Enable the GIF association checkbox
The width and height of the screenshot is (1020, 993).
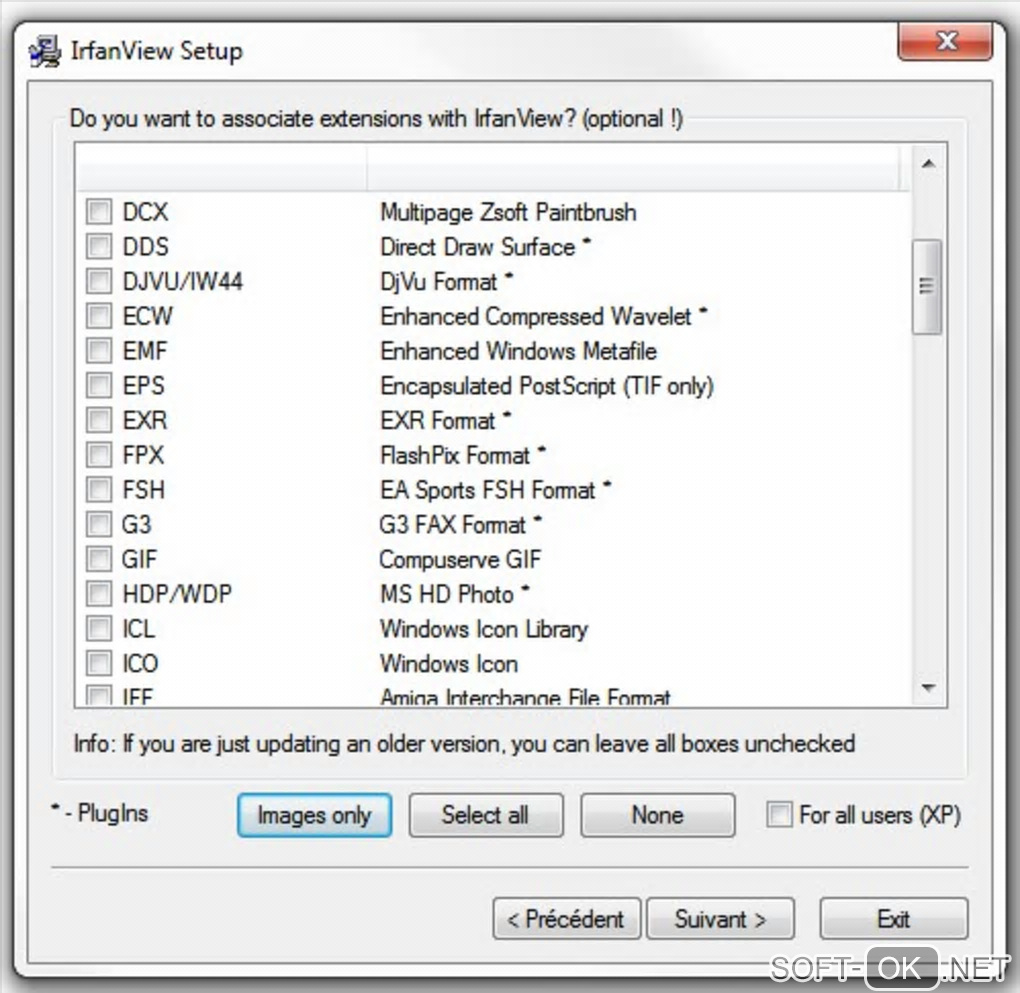[99, 559]
